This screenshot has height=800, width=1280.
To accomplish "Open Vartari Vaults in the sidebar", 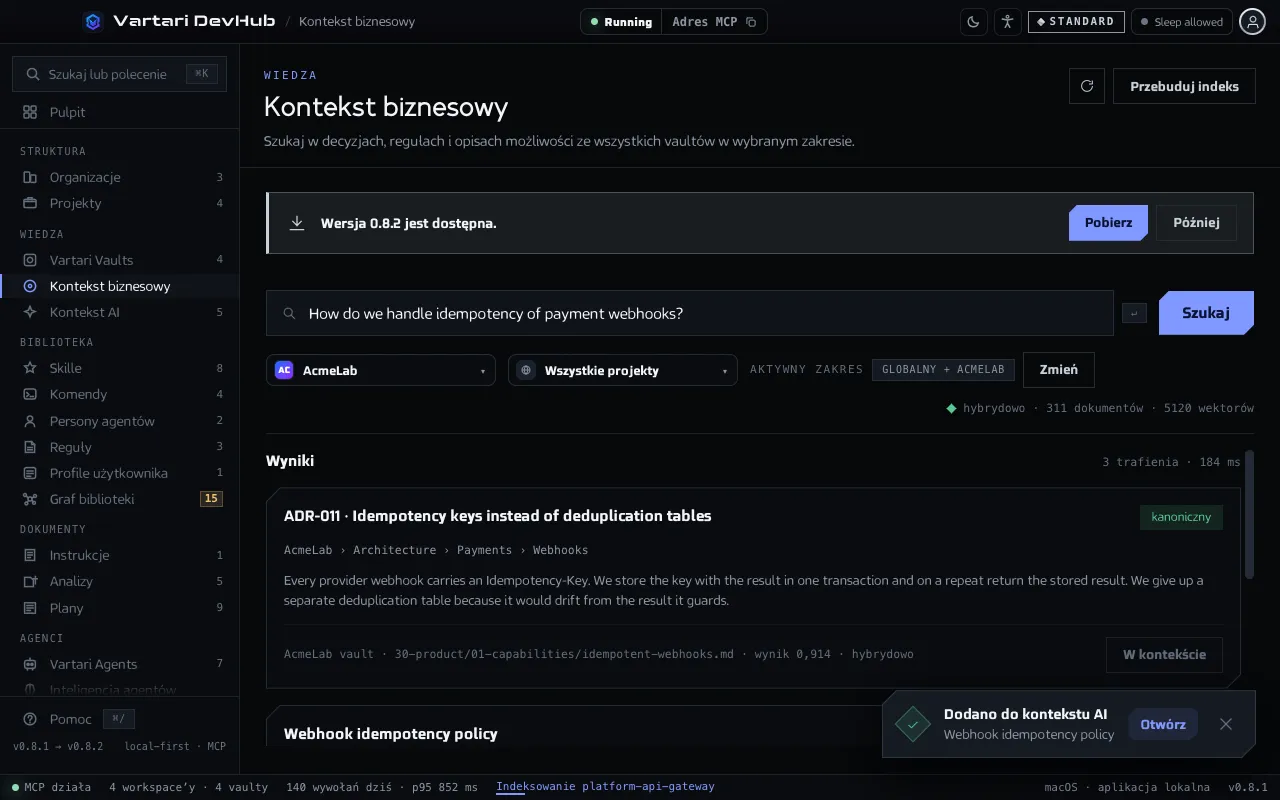I will (120, 260).
